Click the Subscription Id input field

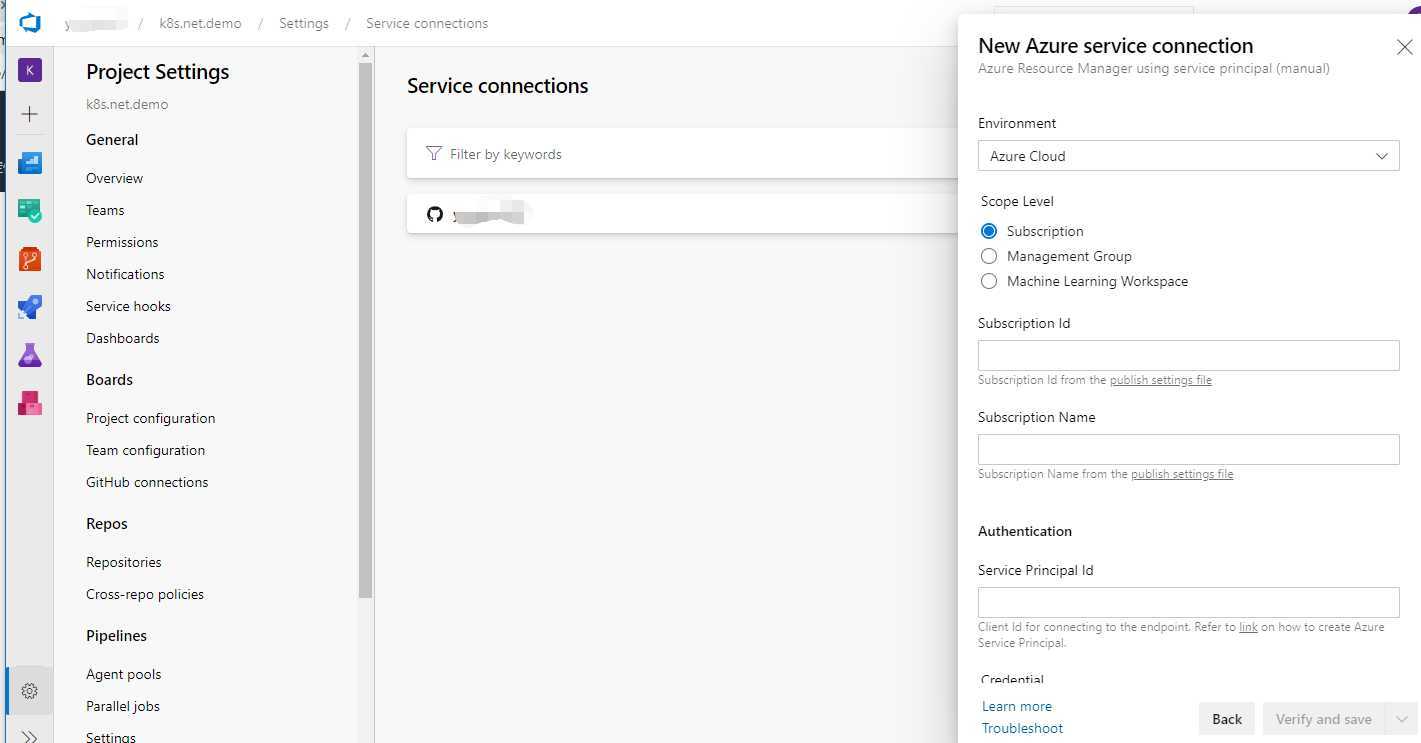pos(1188,355)
